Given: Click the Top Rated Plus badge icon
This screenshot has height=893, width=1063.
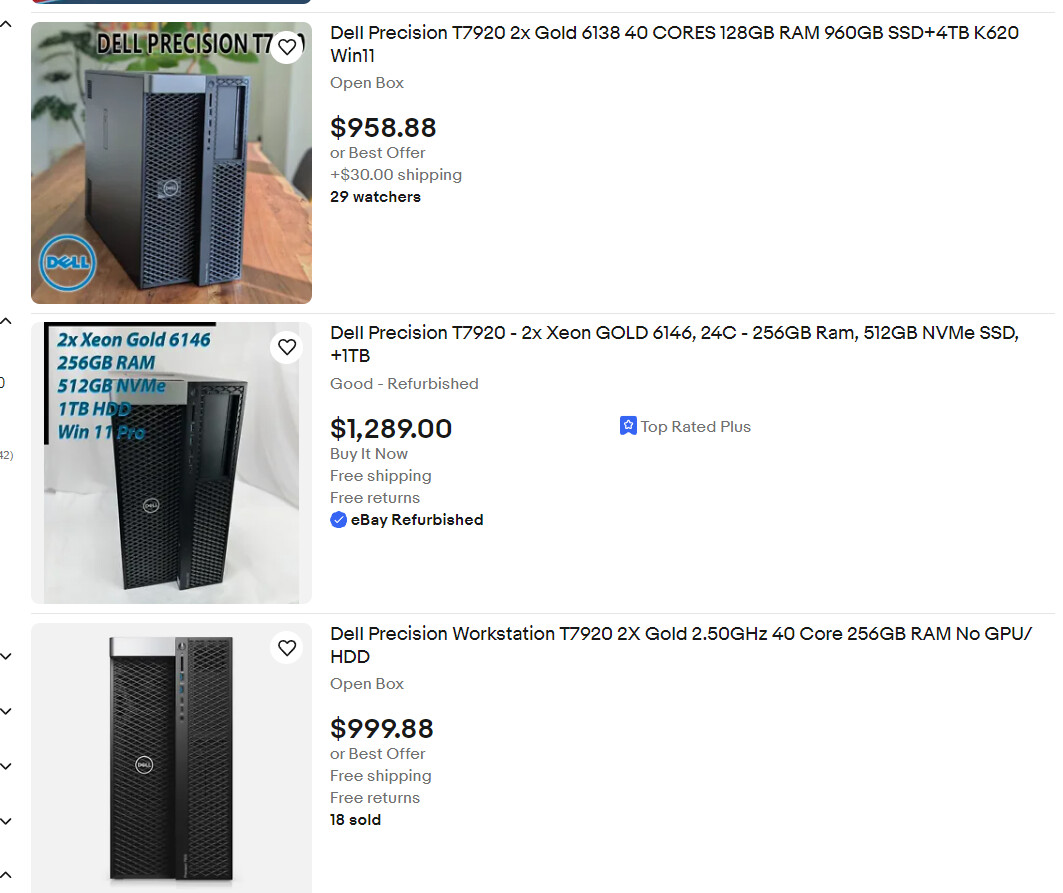Looking at the screenshot, I should click(628, 426).
